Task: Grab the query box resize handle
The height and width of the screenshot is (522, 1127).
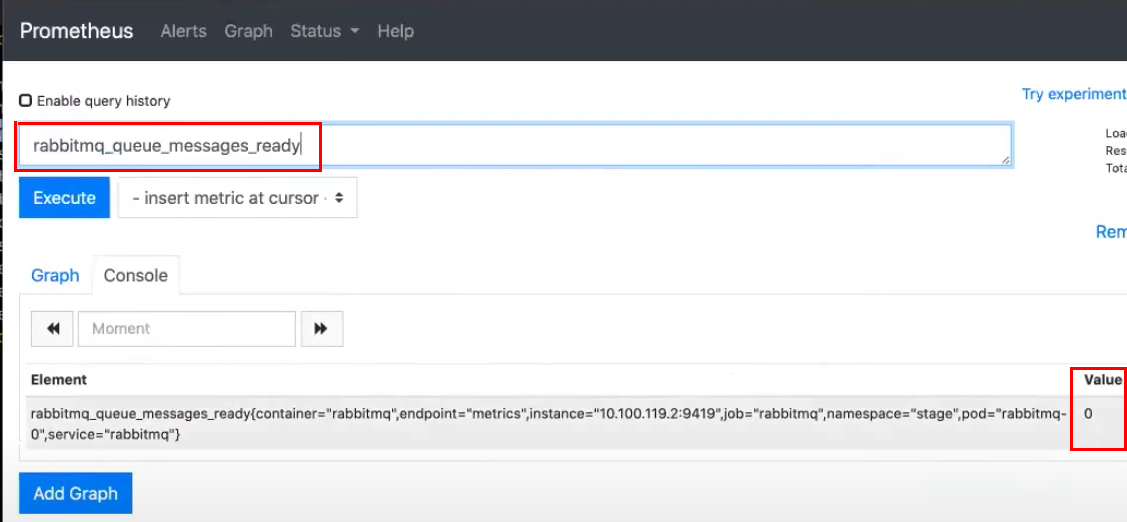Action: 1004,160
